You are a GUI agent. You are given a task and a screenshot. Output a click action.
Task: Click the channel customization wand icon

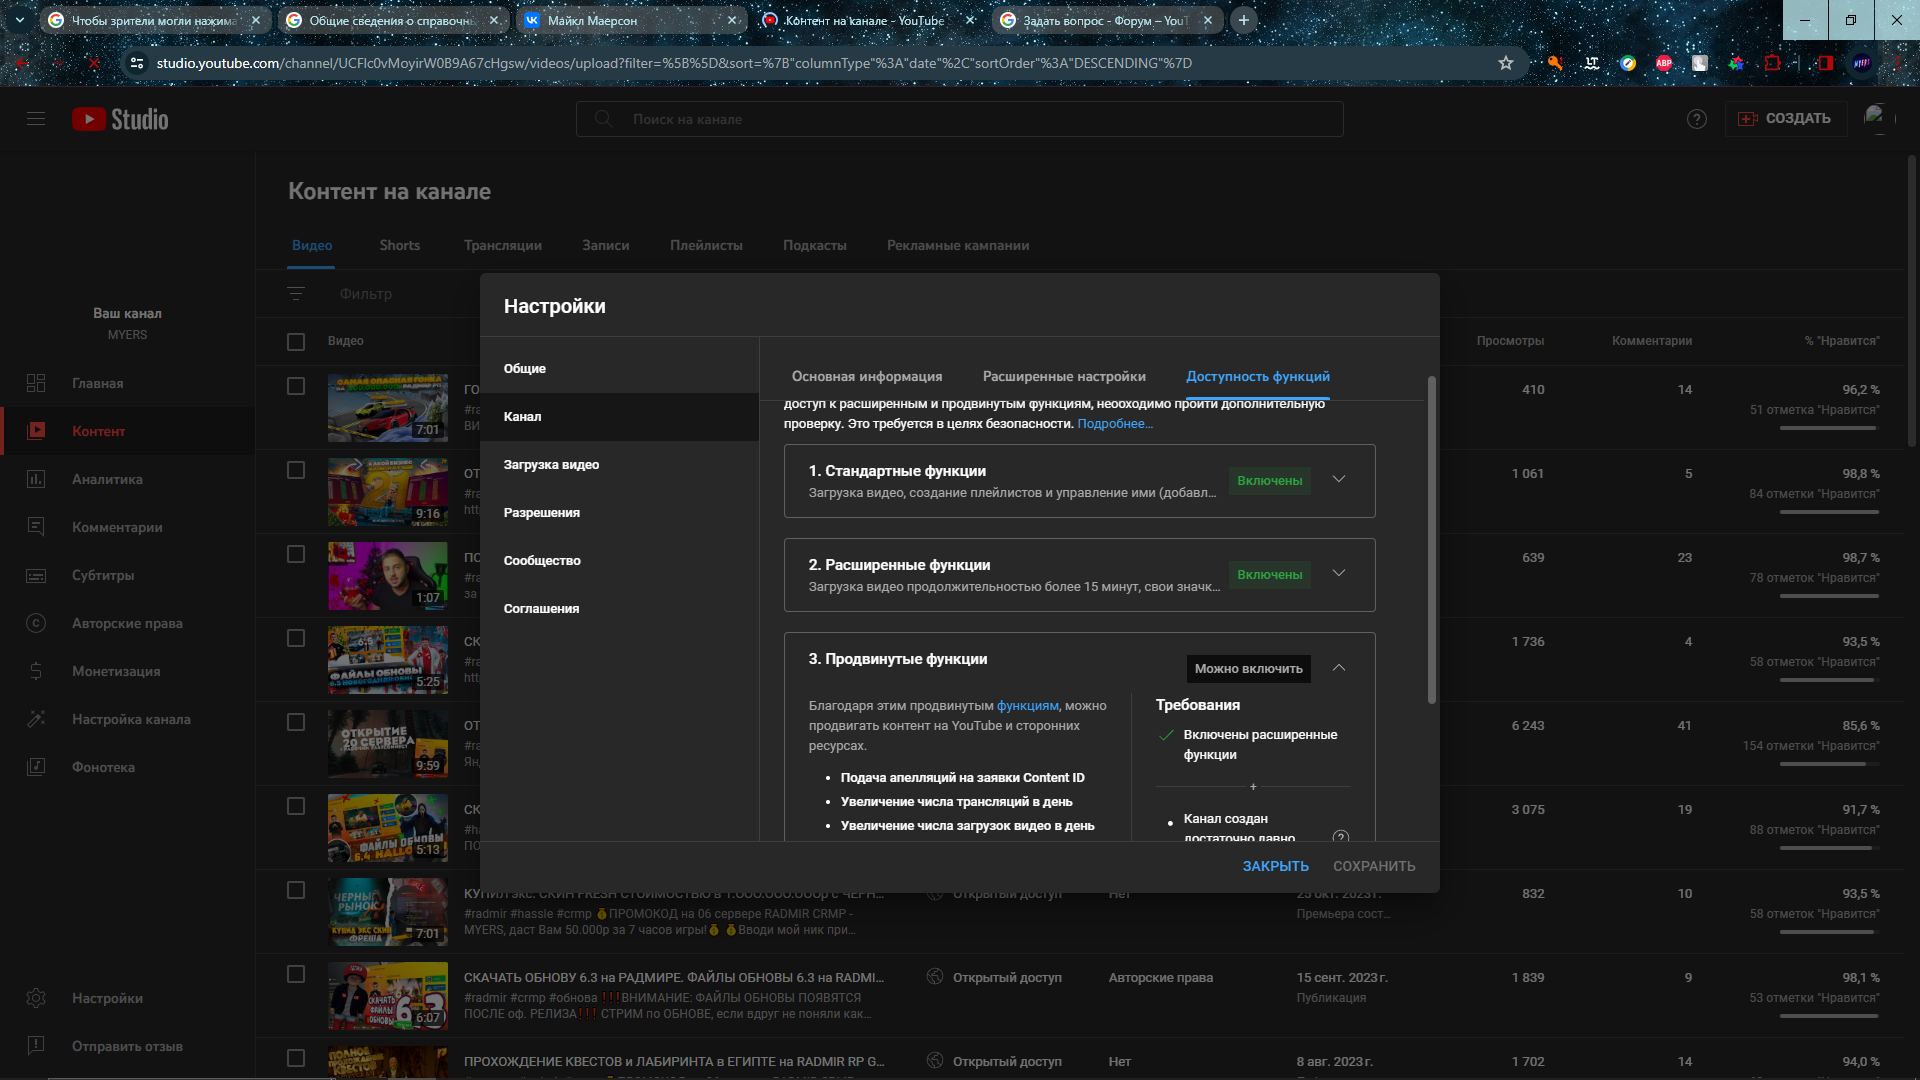coord(36,719)
